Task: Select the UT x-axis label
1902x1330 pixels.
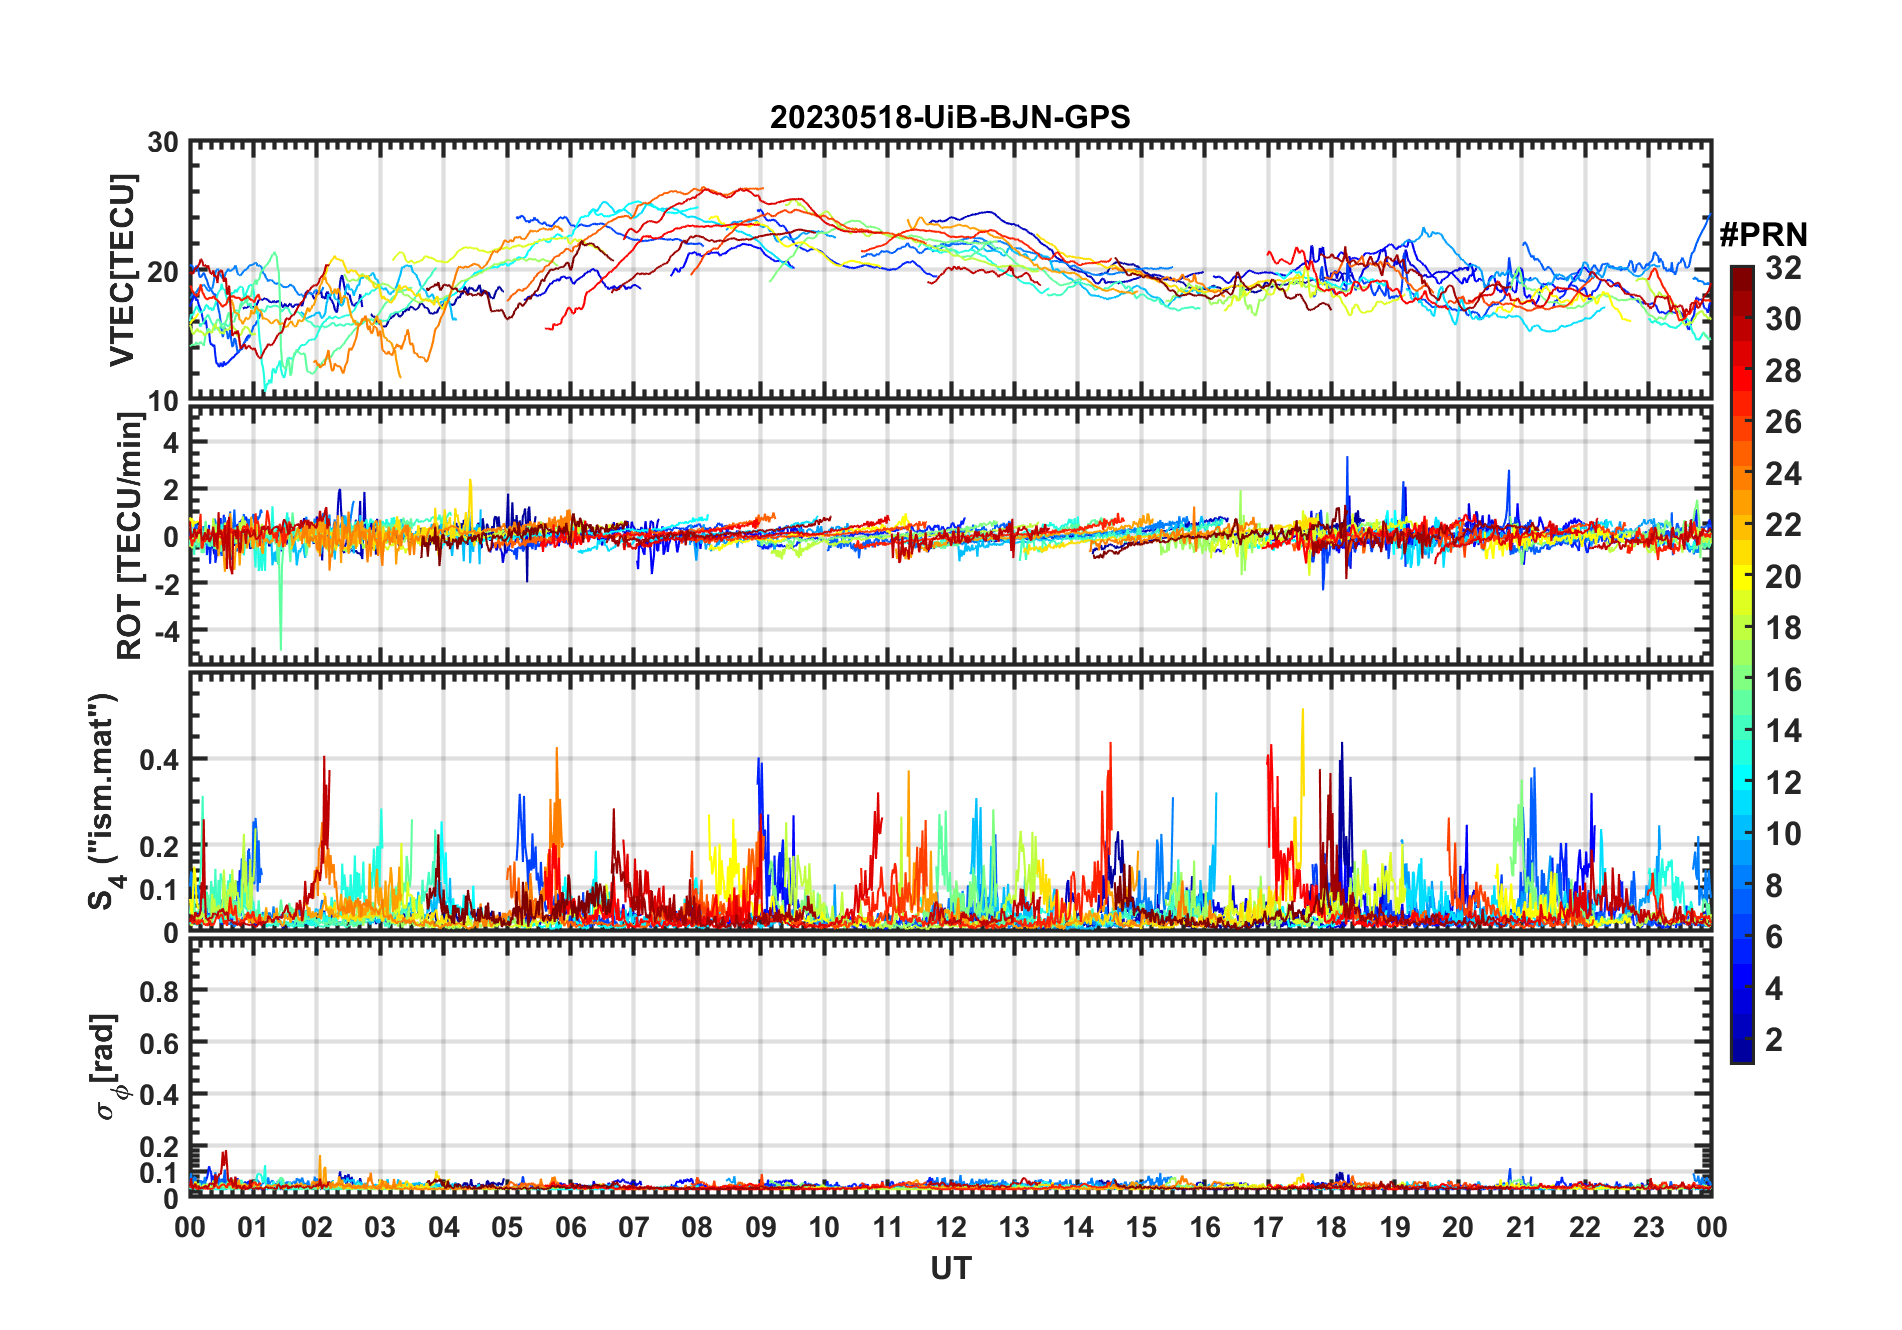Action: 951,1268
